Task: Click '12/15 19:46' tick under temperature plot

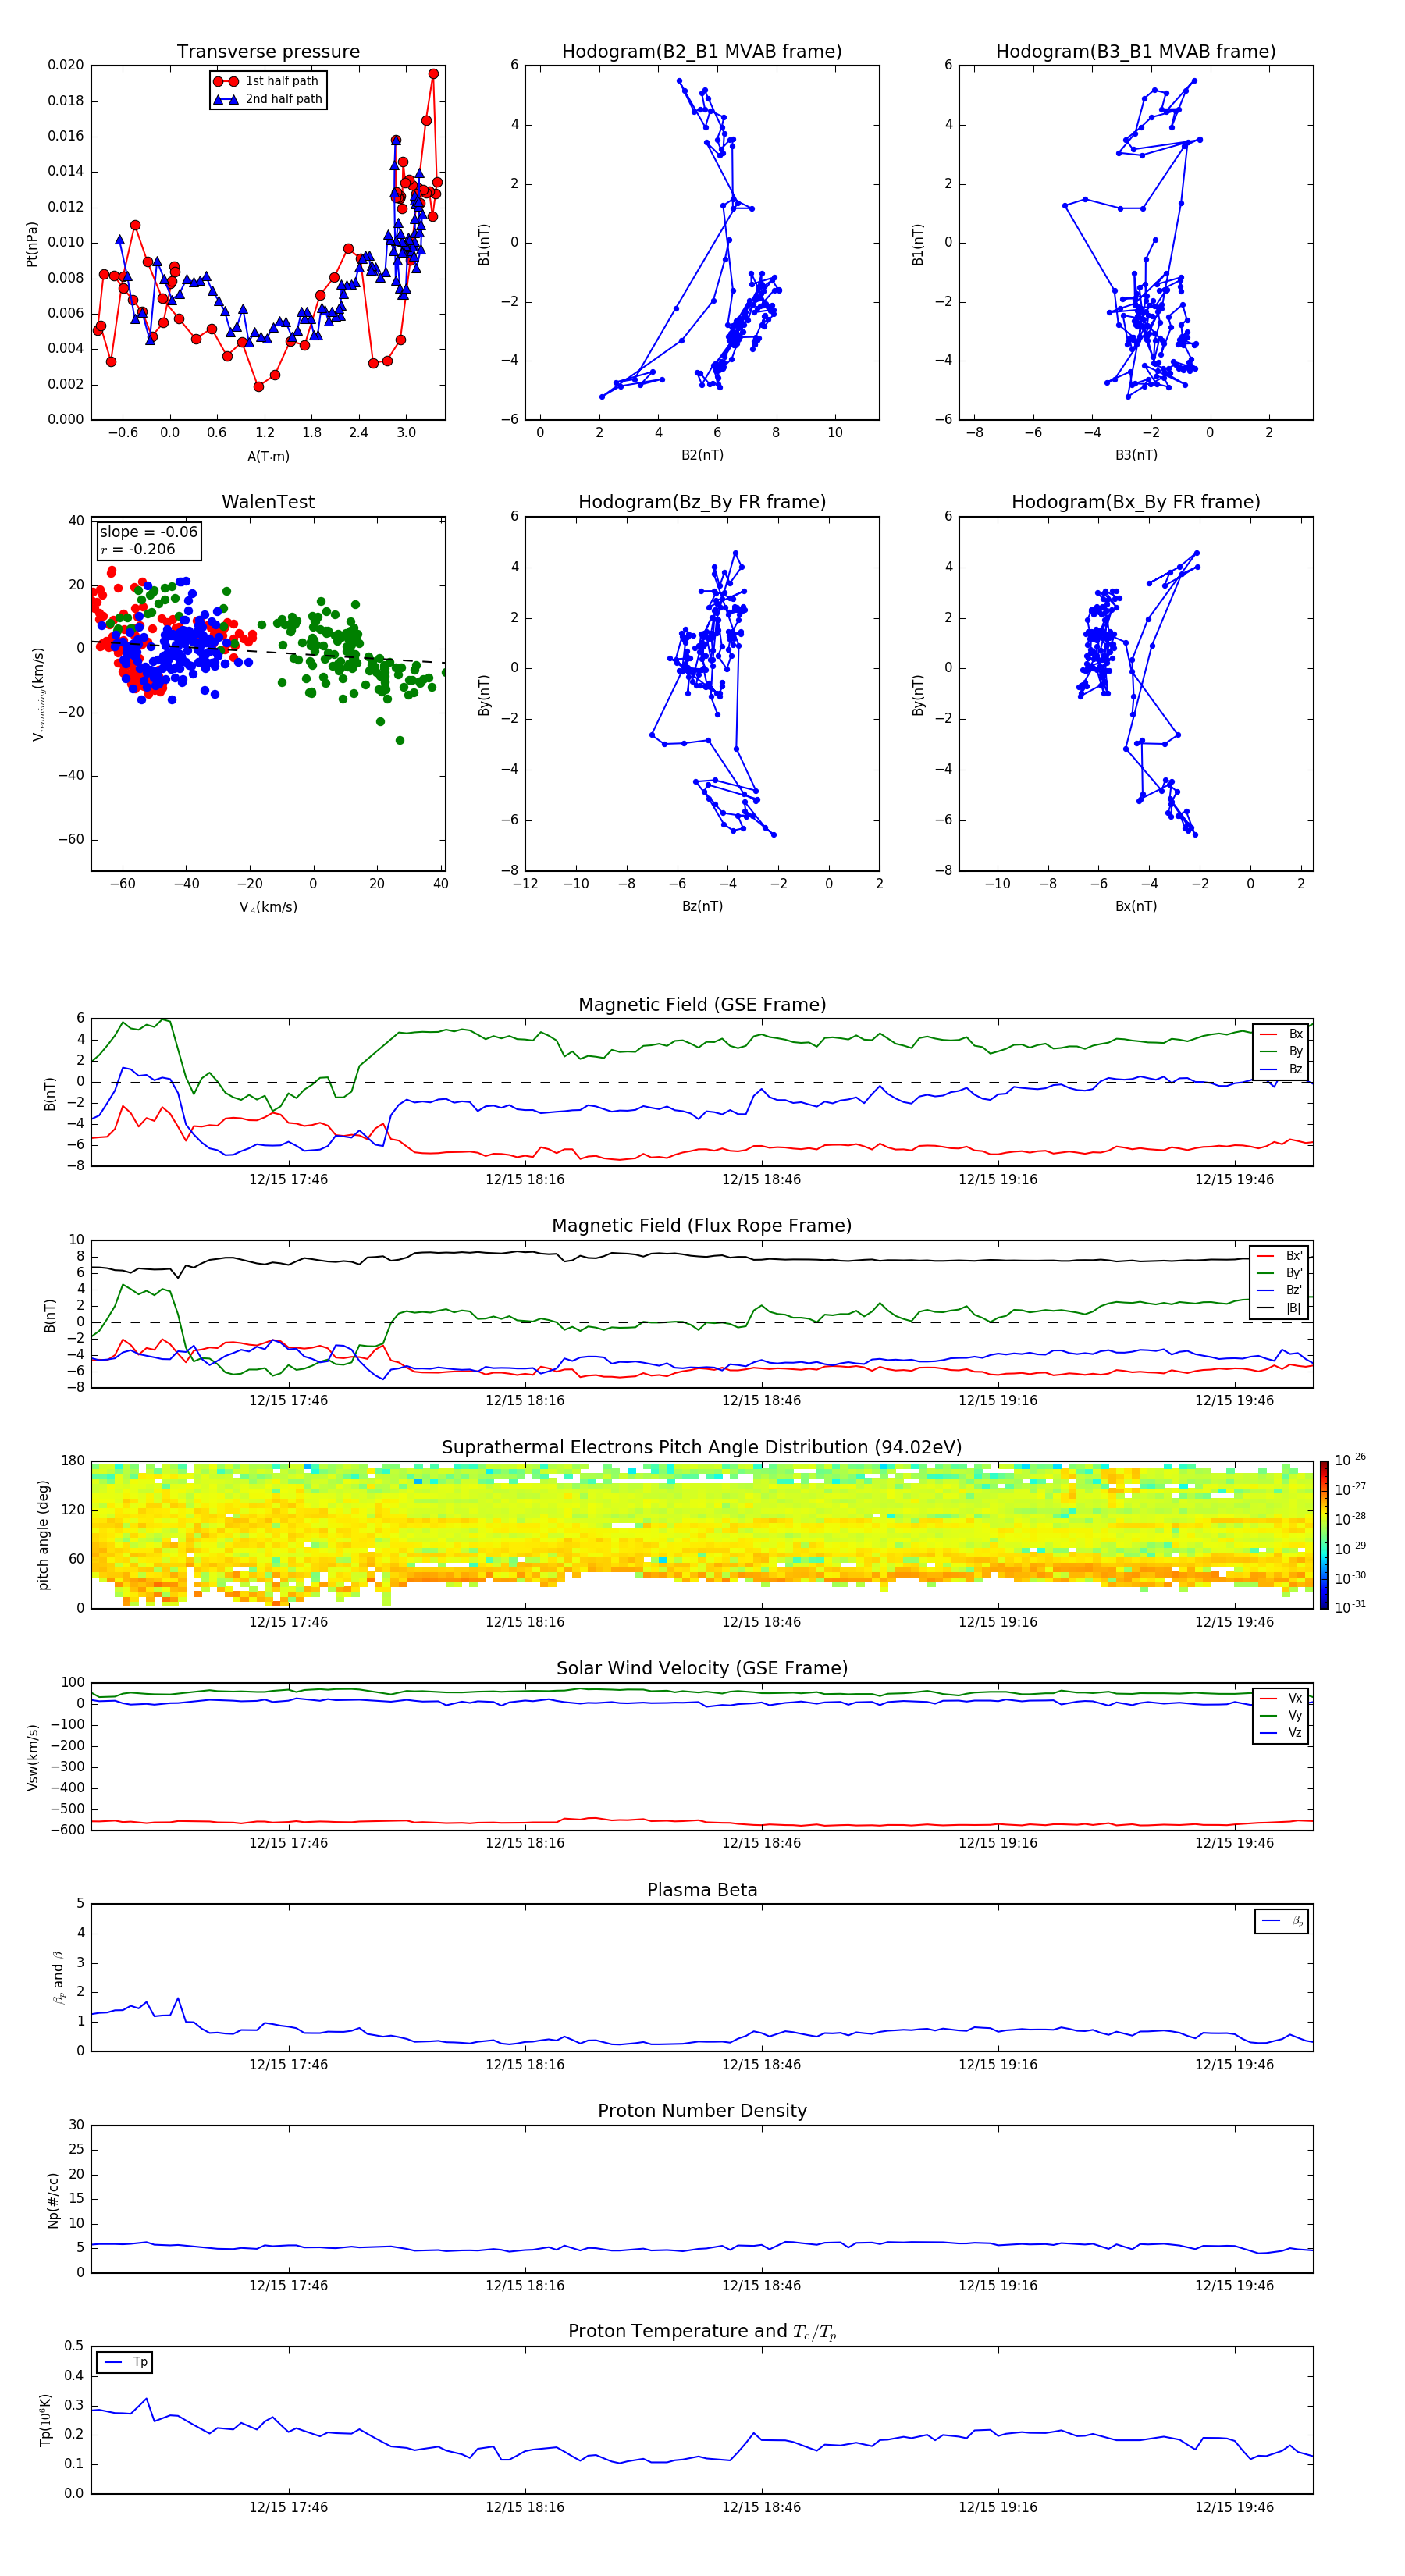Action: pos(1234,2507)
